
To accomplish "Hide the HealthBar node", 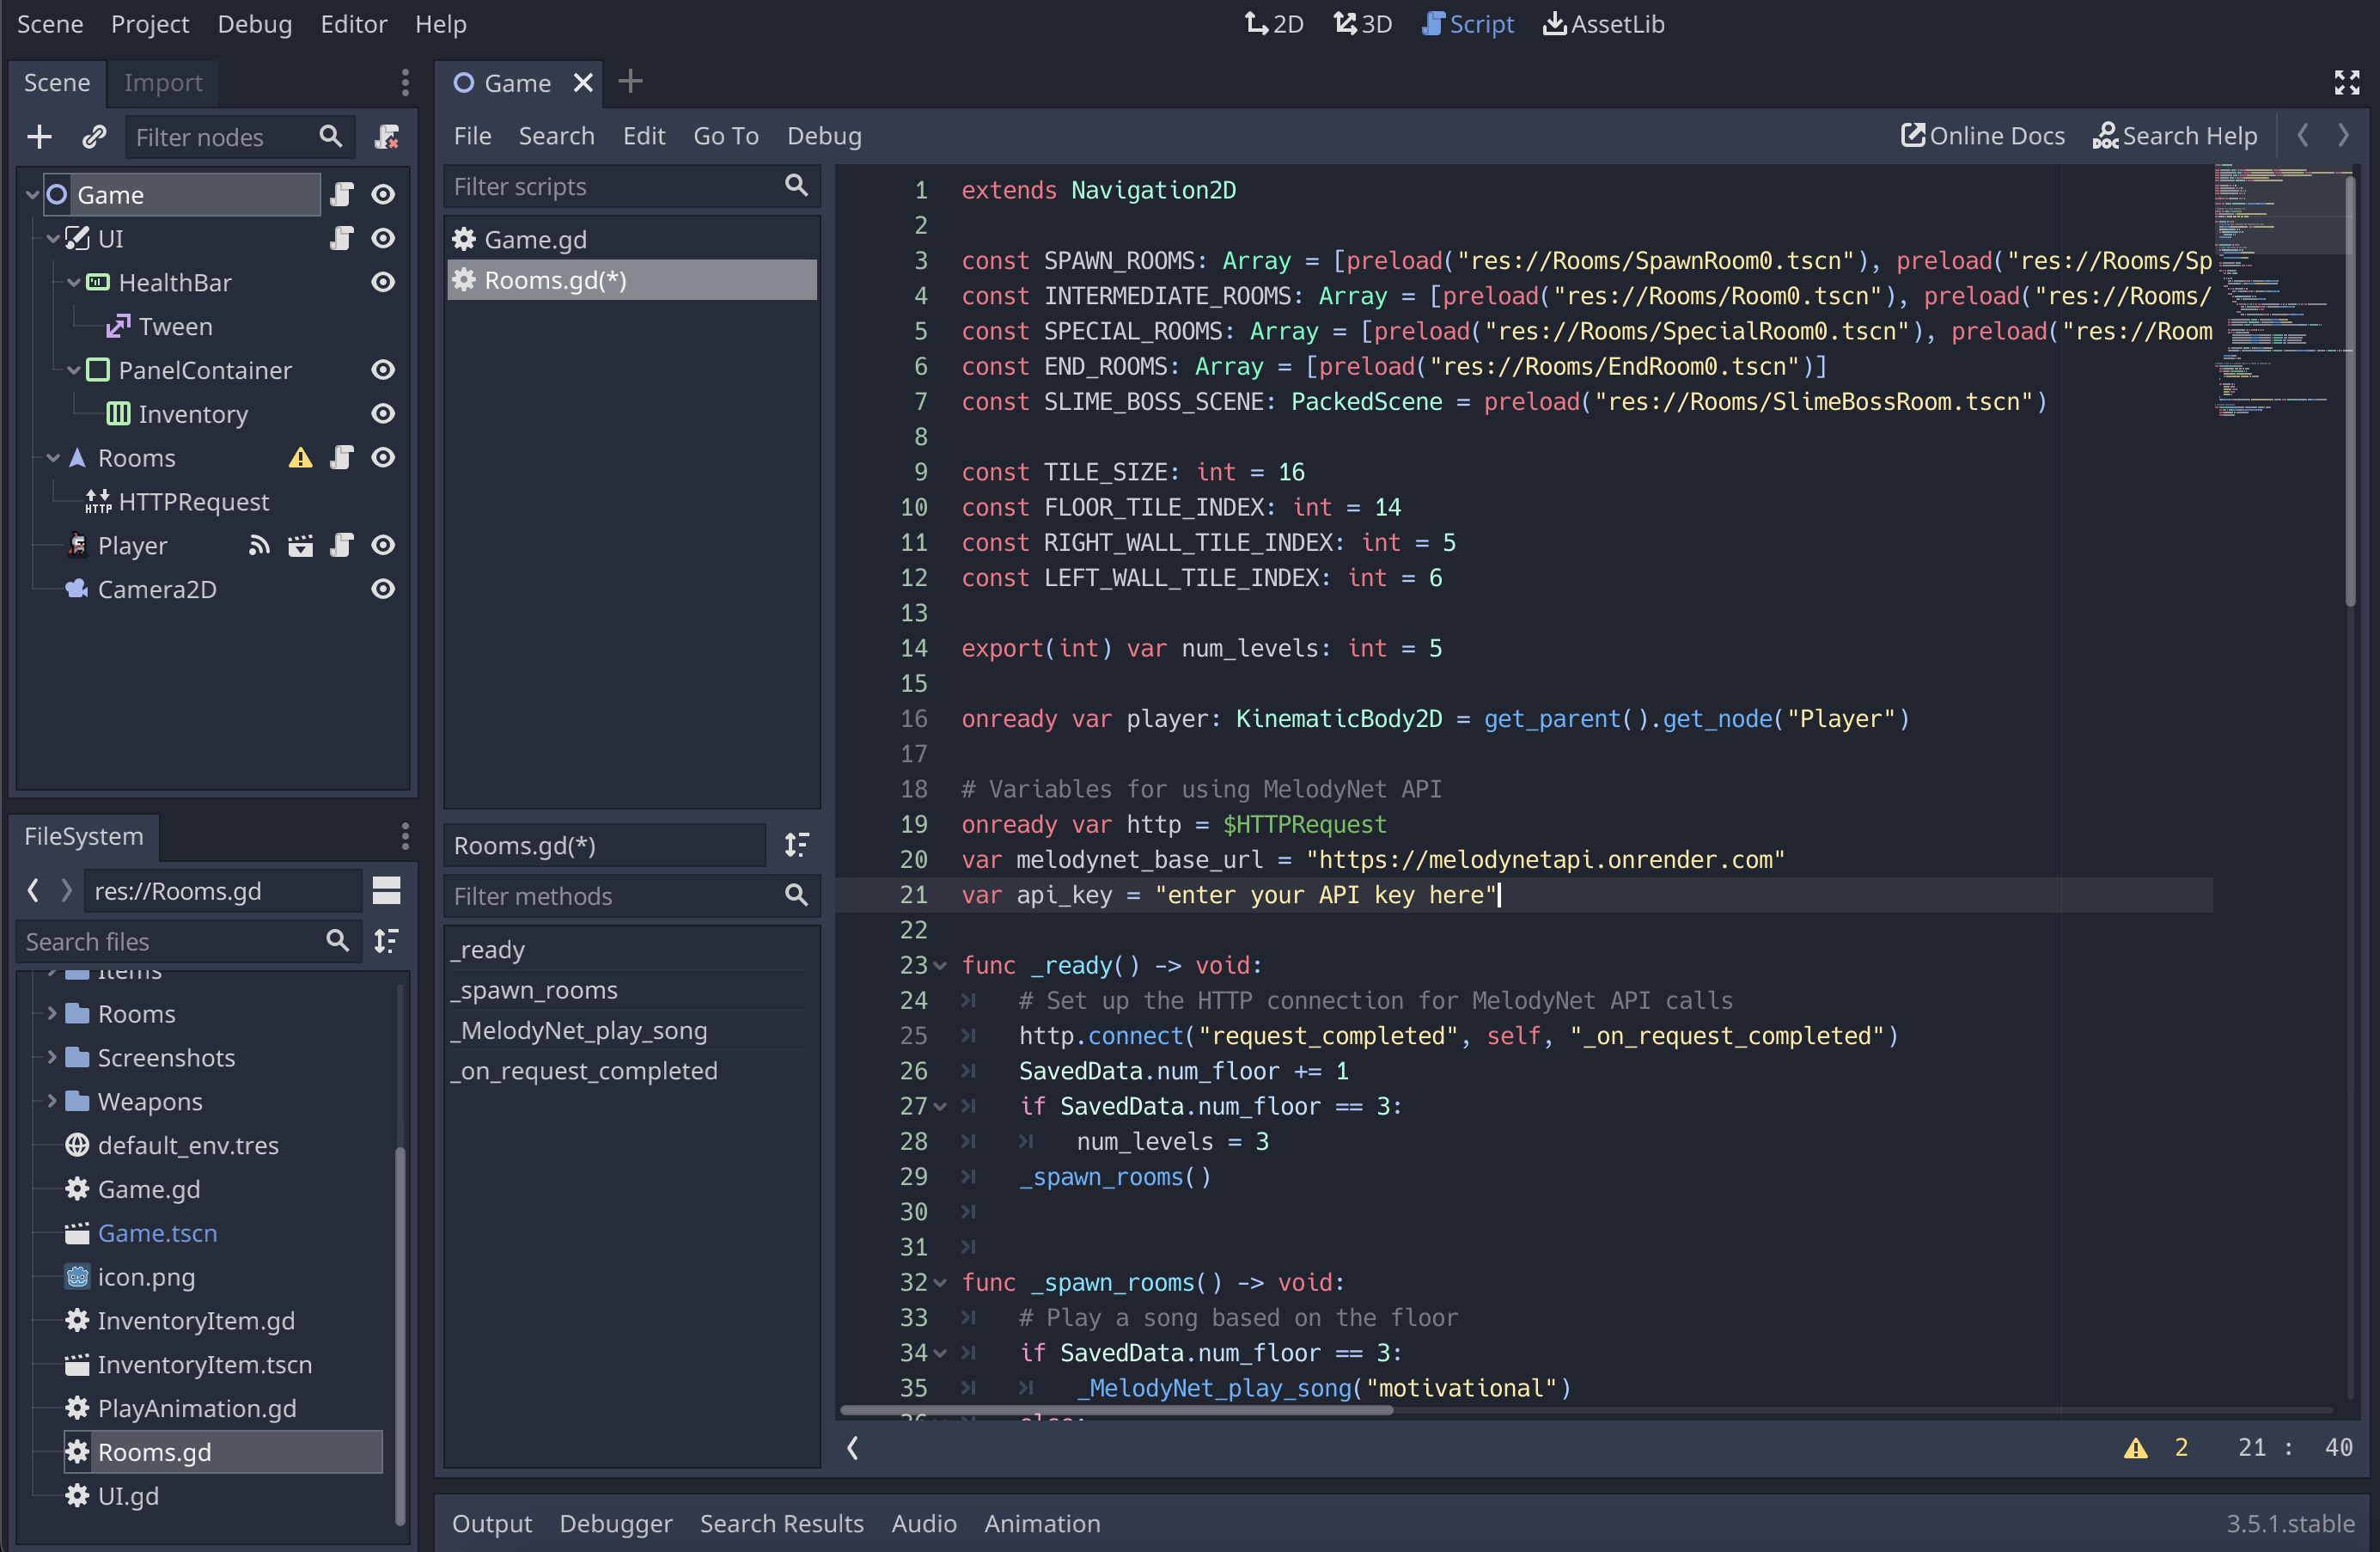I will tap(383, 282).
